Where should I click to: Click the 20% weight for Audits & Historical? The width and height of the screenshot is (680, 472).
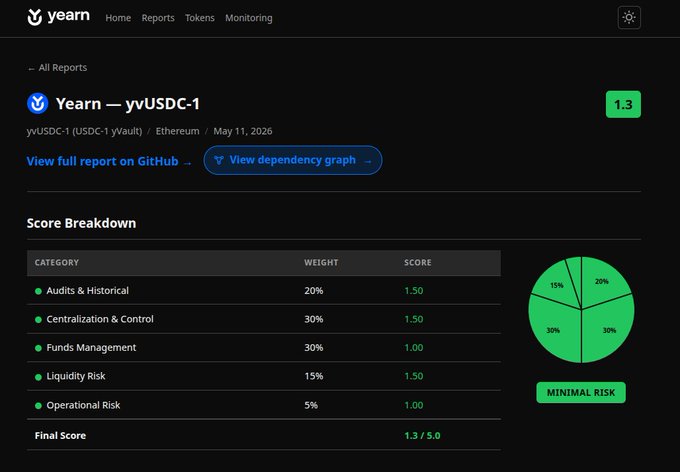(x=314, y=291)
